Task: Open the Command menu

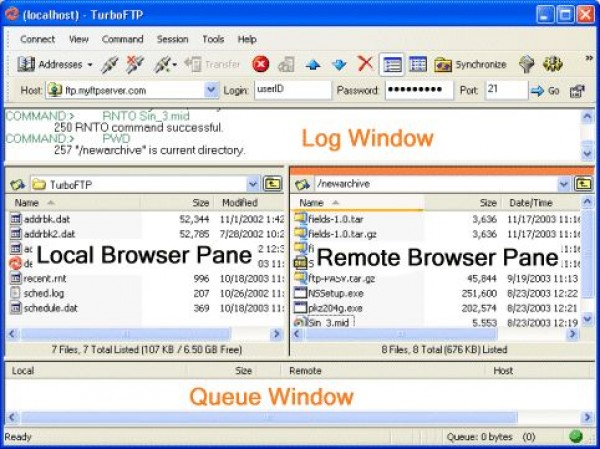Action: [x=122, y=39]
